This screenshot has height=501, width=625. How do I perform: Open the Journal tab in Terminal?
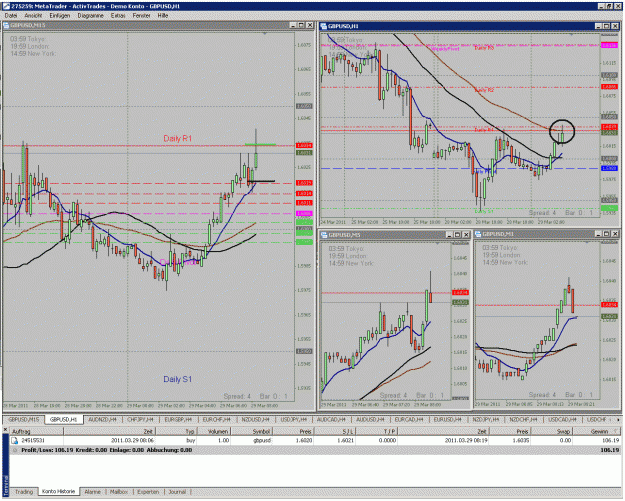(x=177, y=492)
